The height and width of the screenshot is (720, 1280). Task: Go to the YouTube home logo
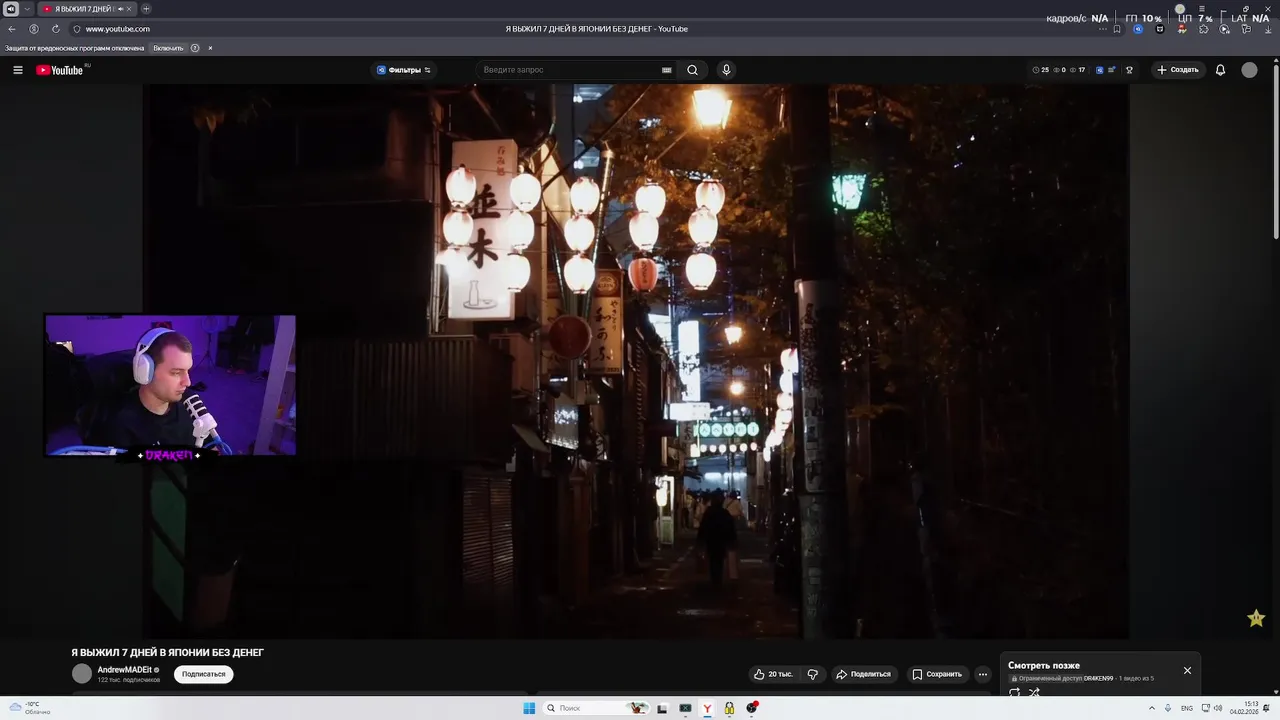pyautogui.click(x=60, y=70)
